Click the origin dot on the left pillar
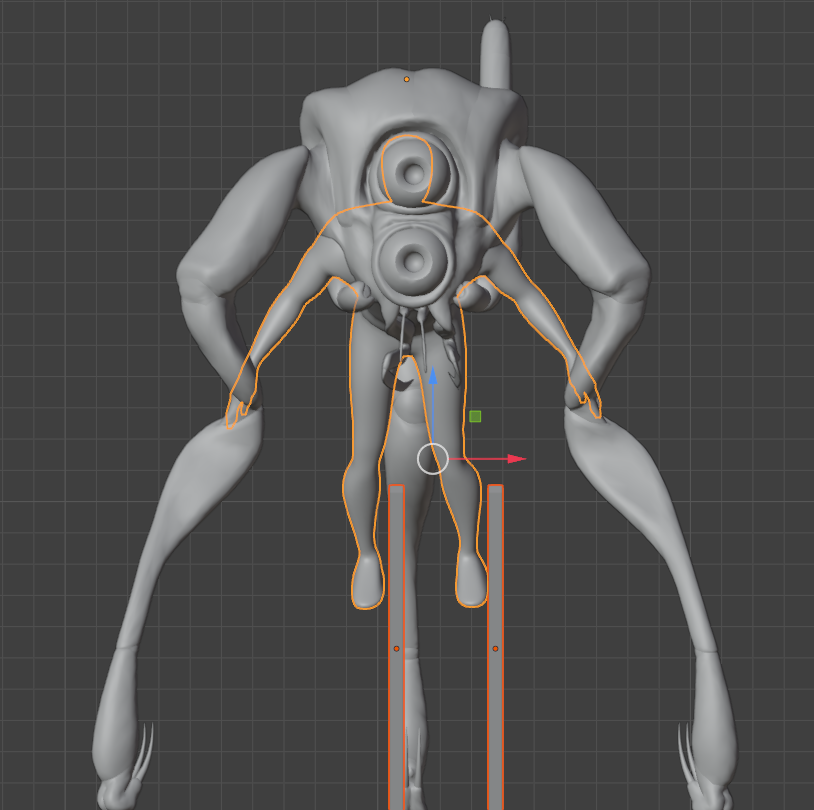 397,649
